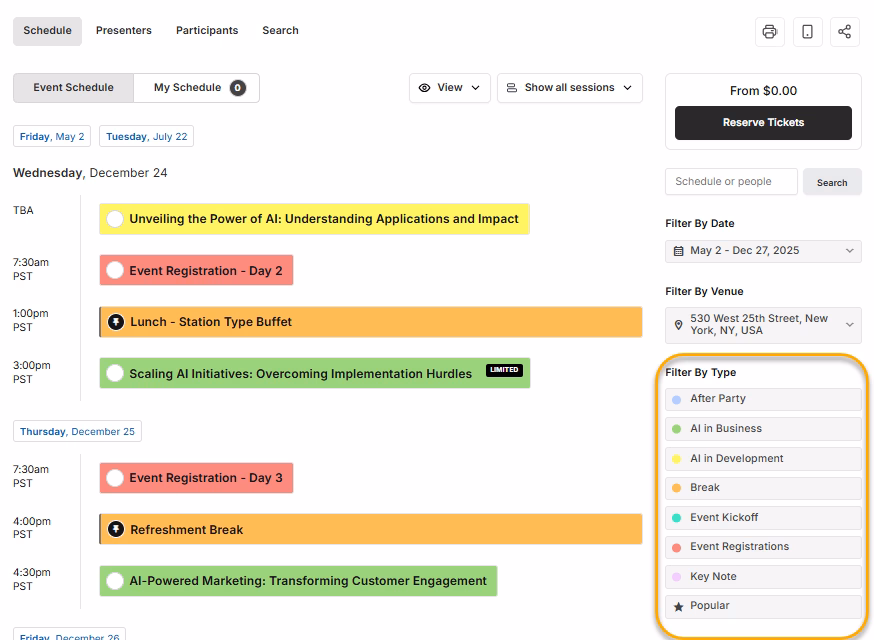Click the map pin icon in venue filter
This screenshot has height=640, width=874.
click(678, 324)
